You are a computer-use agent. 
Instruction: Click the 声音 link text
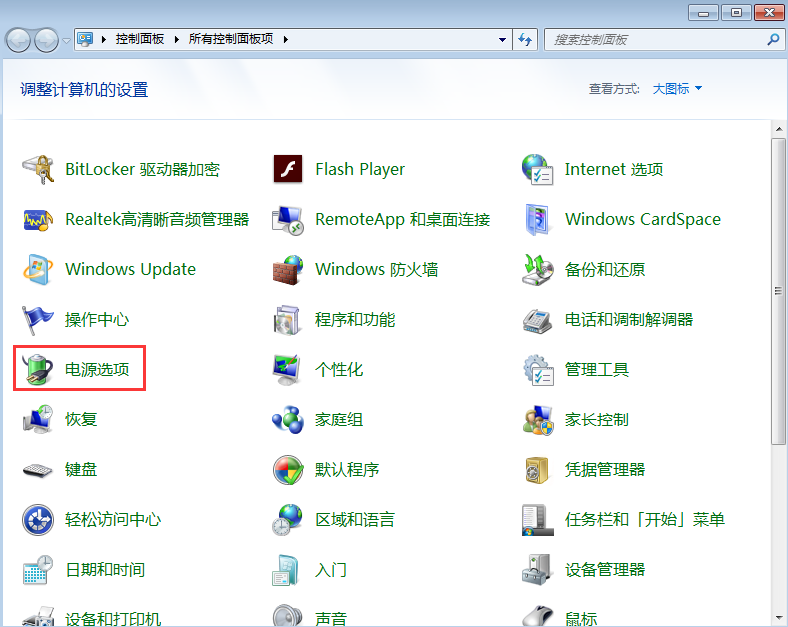(331, 618)
